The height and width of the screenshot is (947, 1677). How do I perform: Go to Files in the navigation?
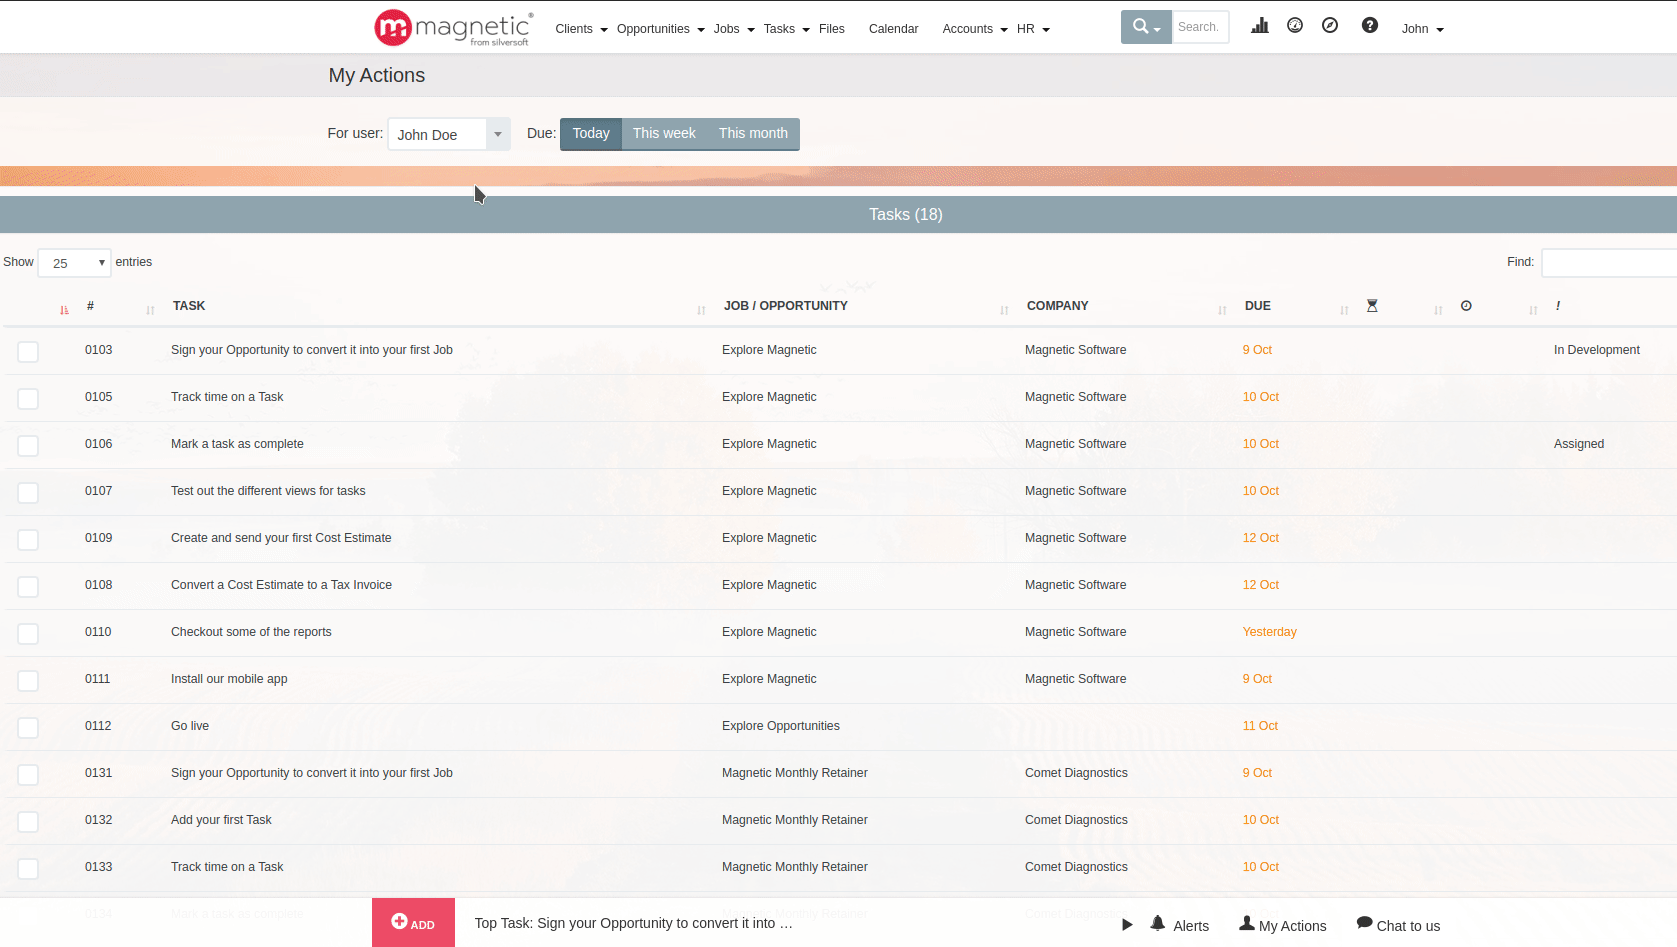coord(831,29)
